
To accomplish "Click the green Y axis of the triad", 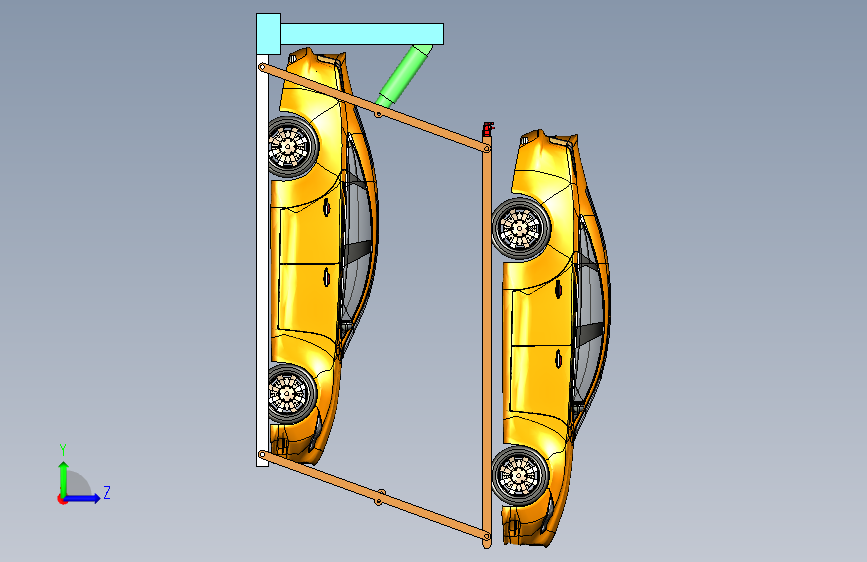I will click(x=64, y=478).
